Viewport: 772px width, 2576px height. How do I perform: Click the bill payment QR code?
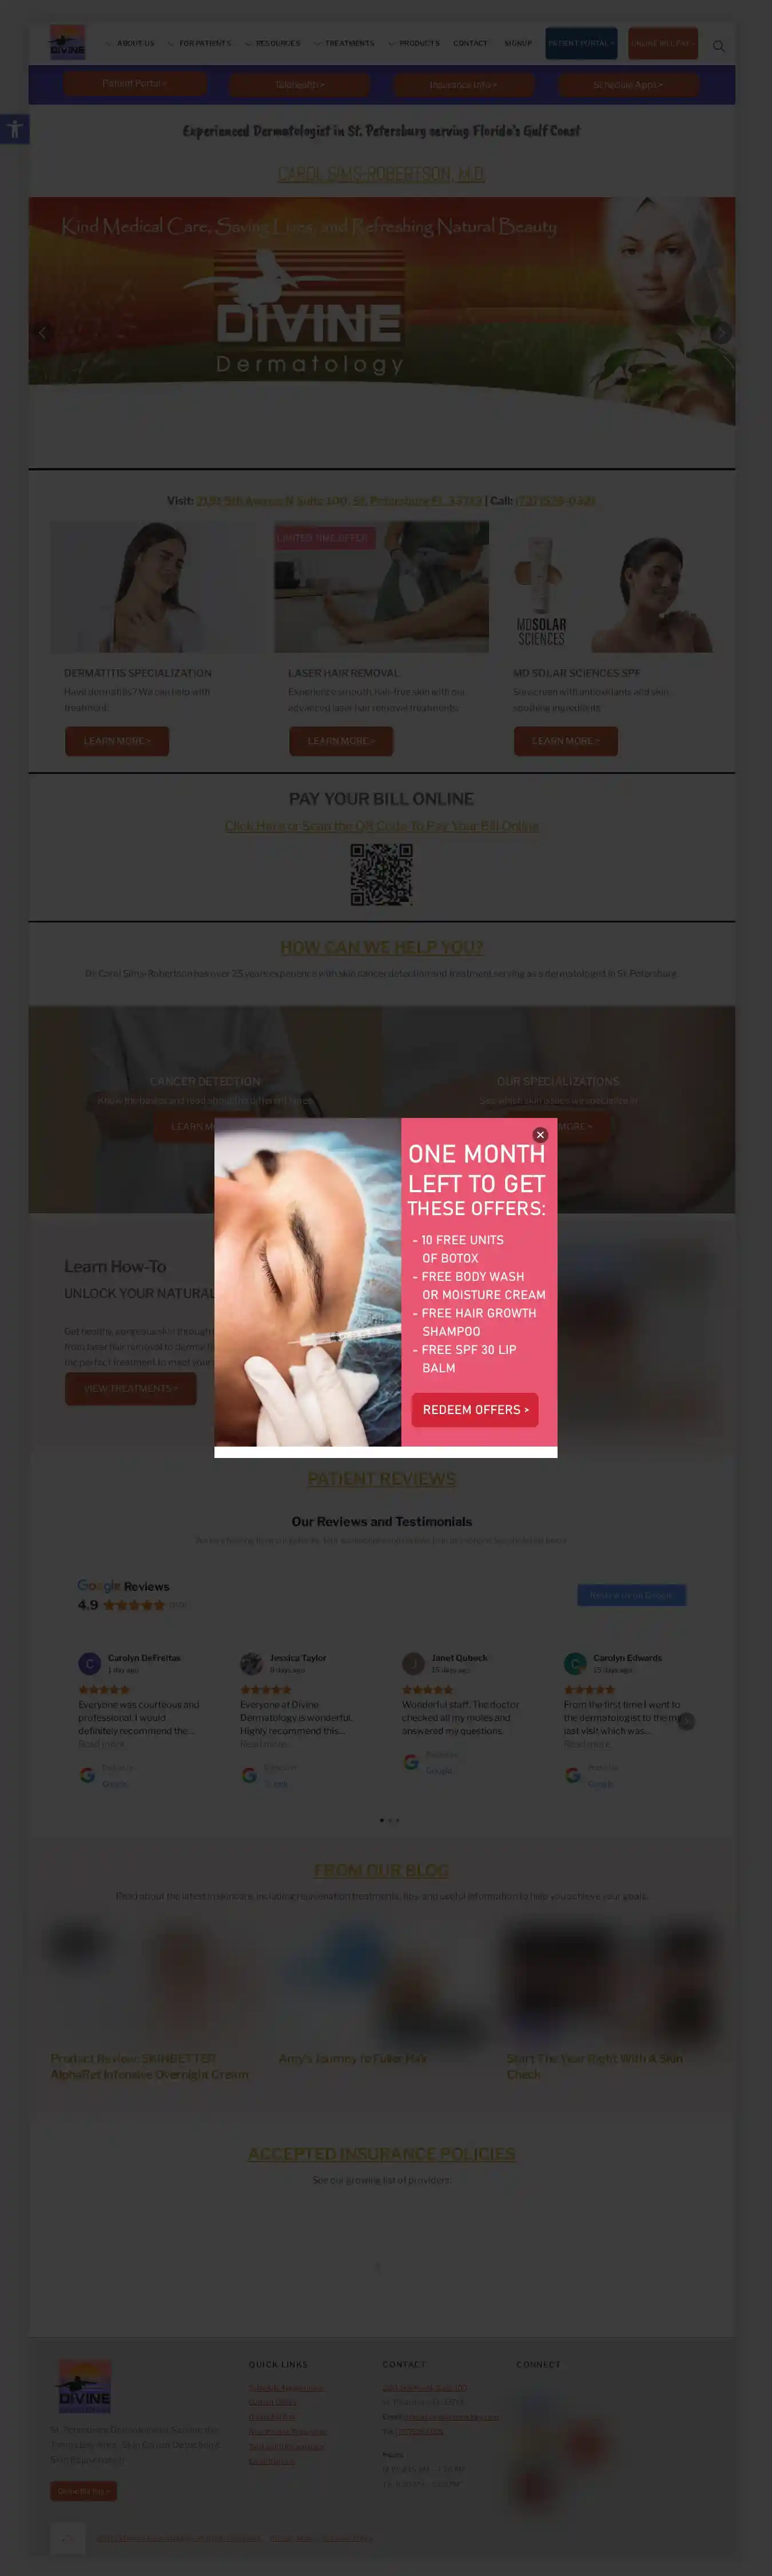[381, 874]
